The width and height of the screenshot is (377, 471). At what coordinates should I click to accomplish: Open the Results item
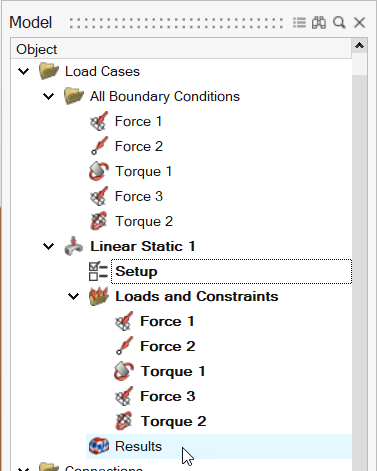(x=138, y=446)
